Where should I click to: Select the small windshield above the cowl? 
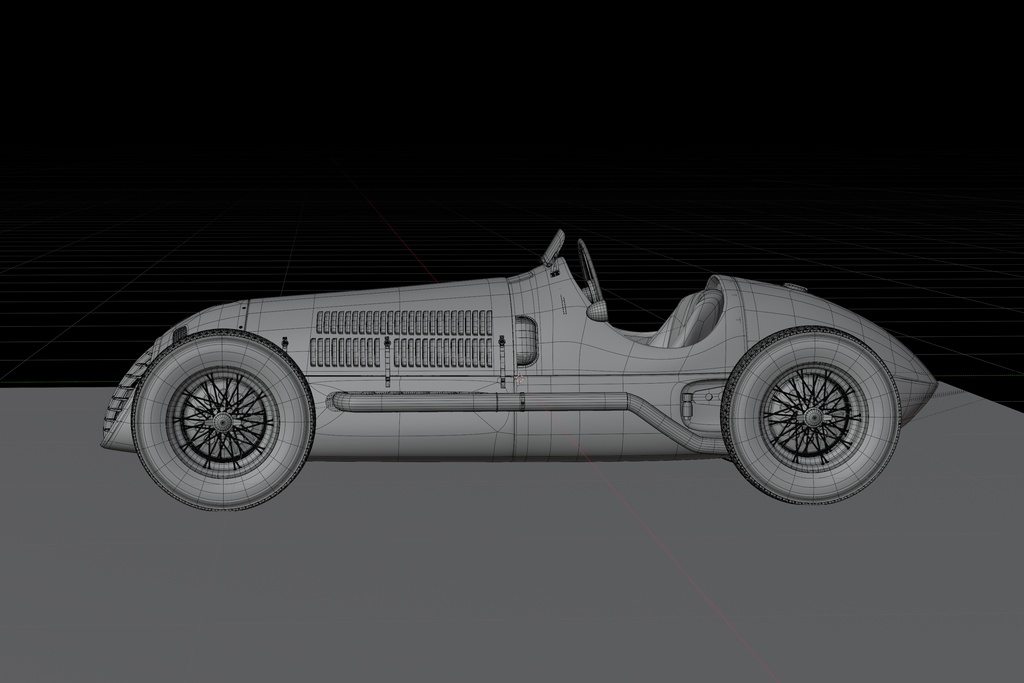click(554, 248)
